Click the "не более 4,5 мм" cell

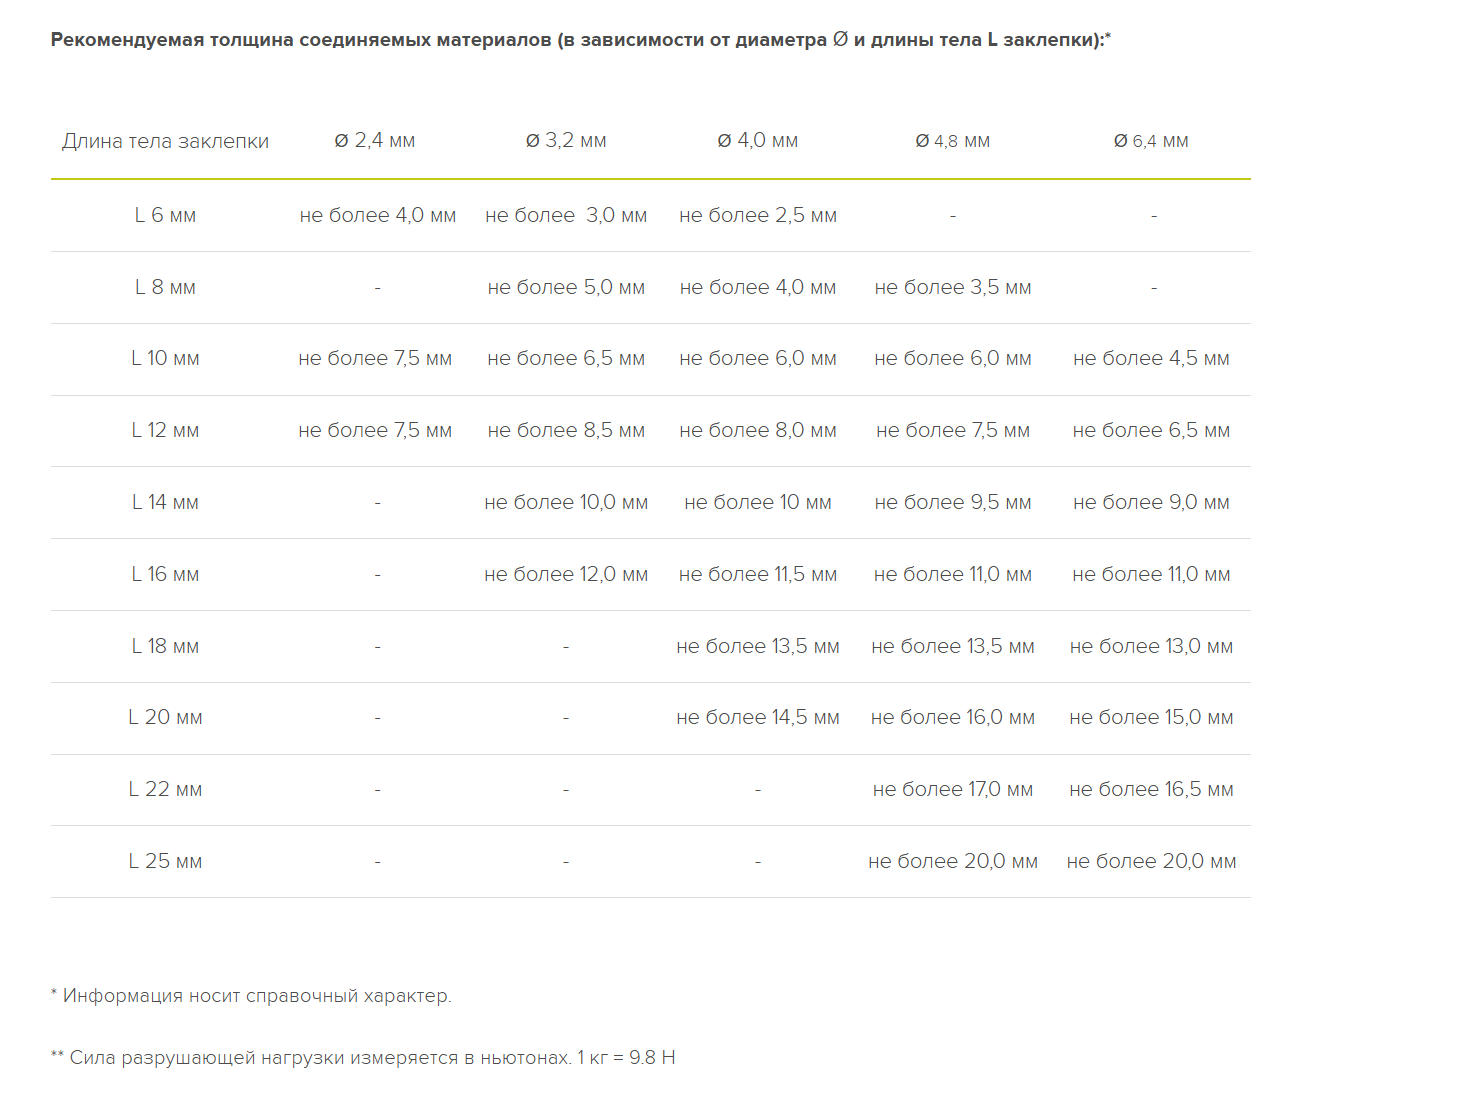click(1151, 358)
